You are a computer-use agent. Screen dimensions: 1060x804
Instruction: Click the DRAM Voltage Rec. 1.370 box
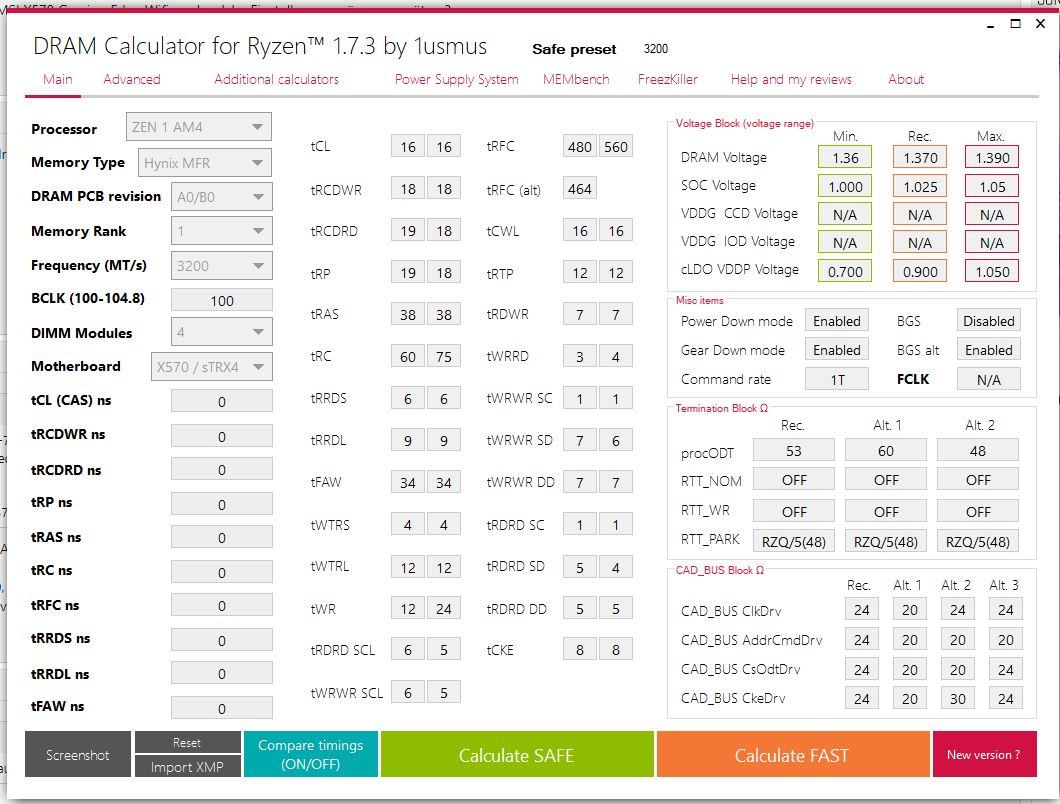920,158
